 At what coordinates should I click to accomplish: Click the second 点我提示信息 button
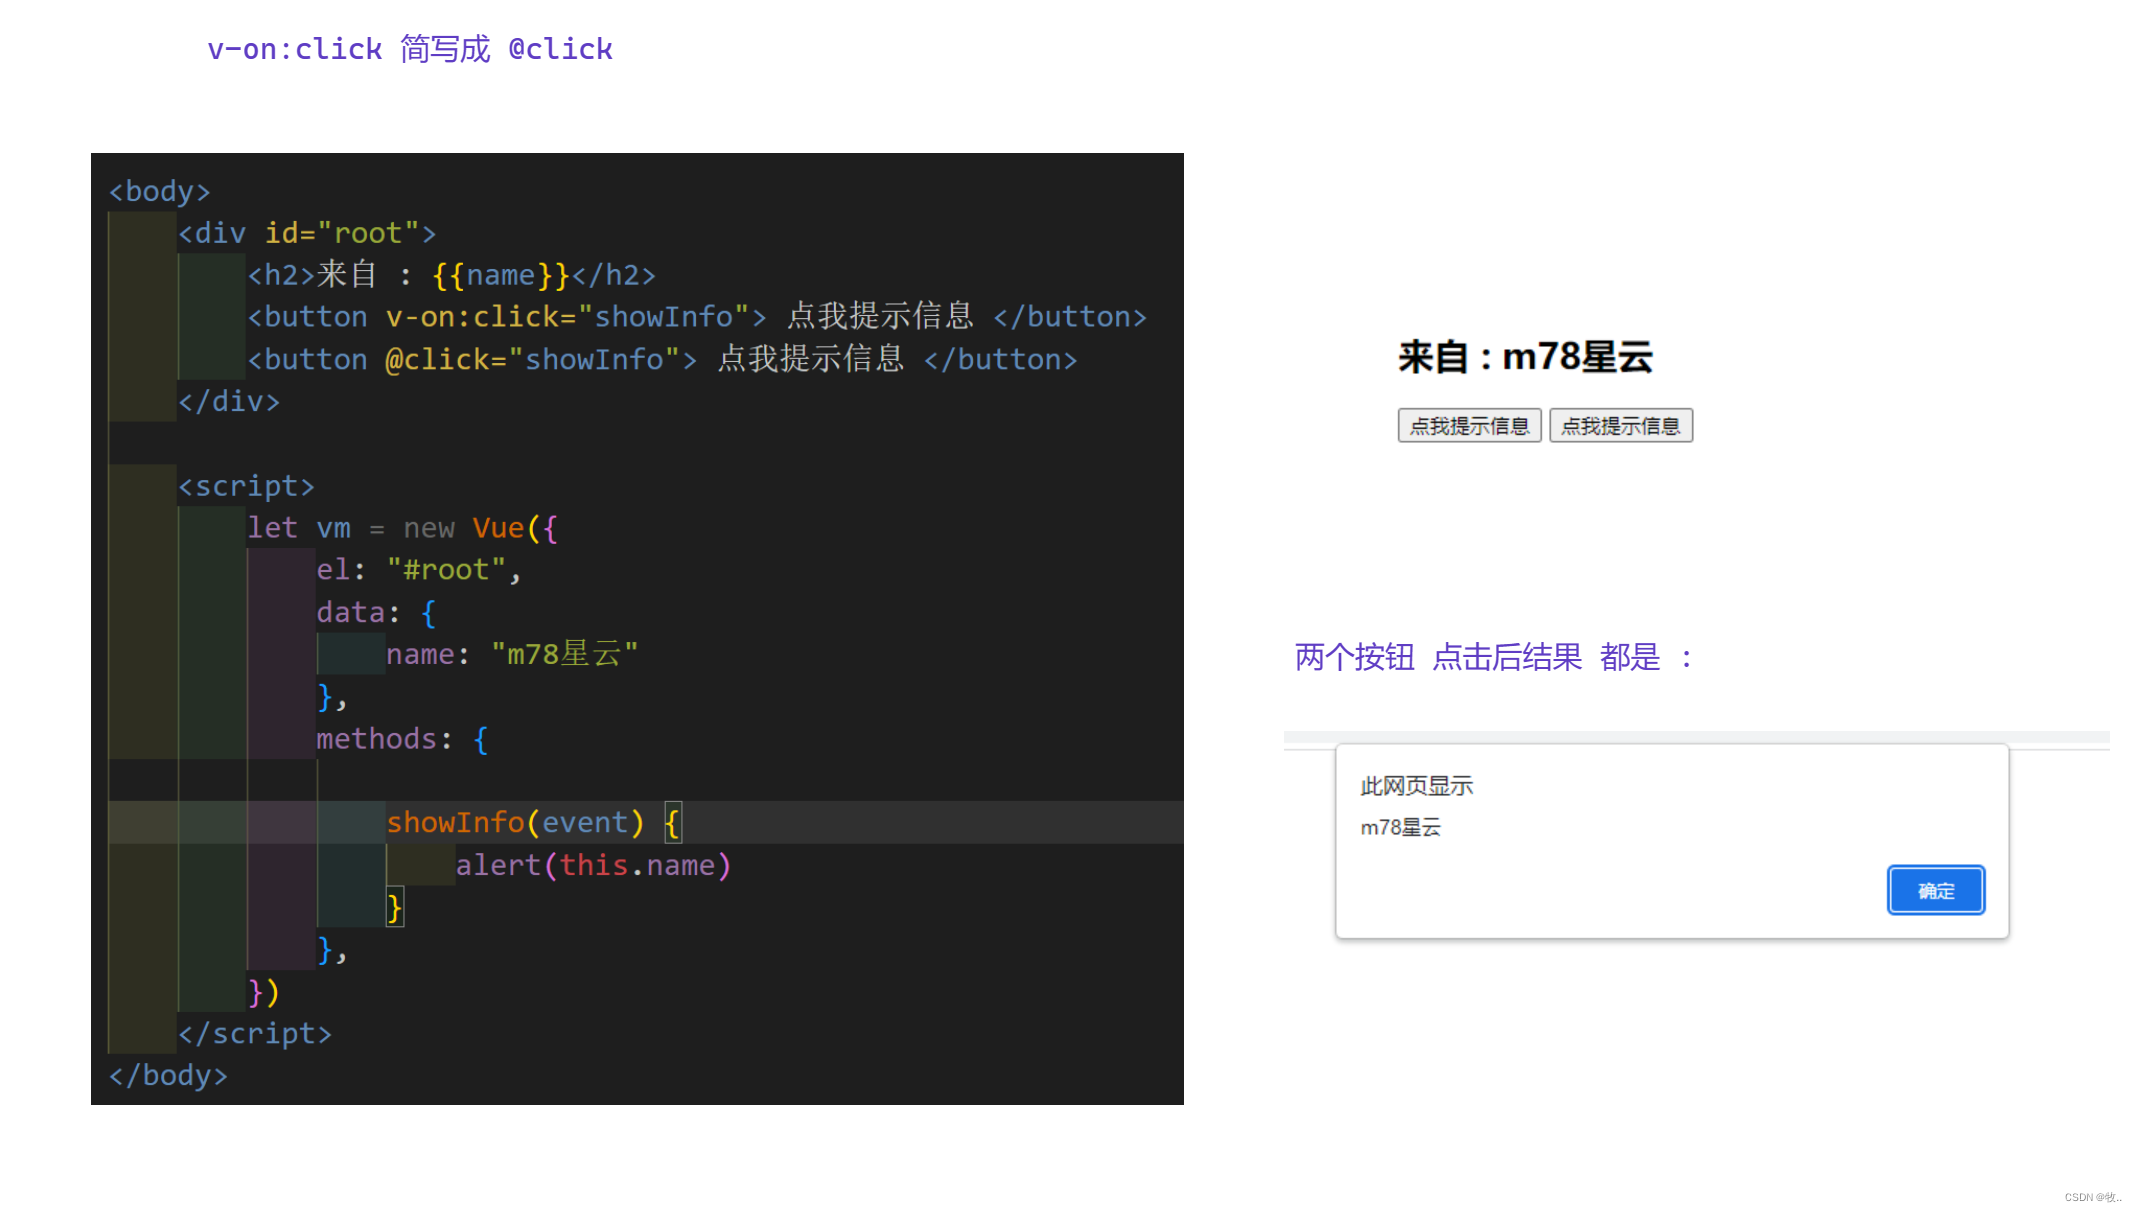pos(1620,426)
